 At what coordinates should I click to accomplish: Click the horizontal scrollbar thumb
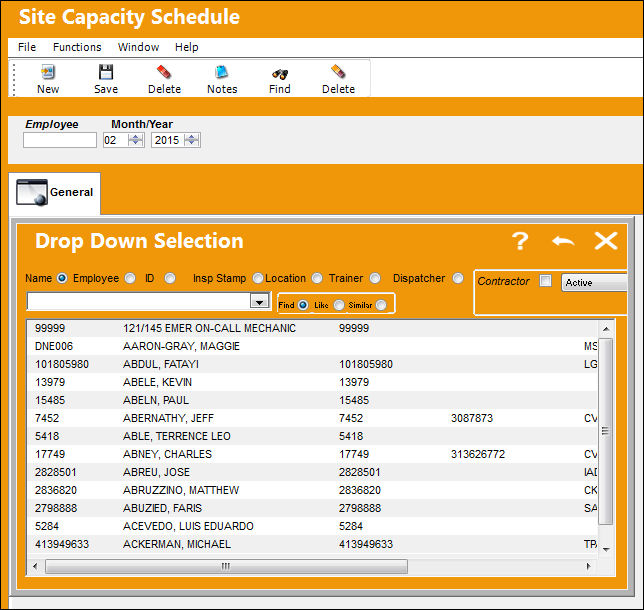(226, 566)
